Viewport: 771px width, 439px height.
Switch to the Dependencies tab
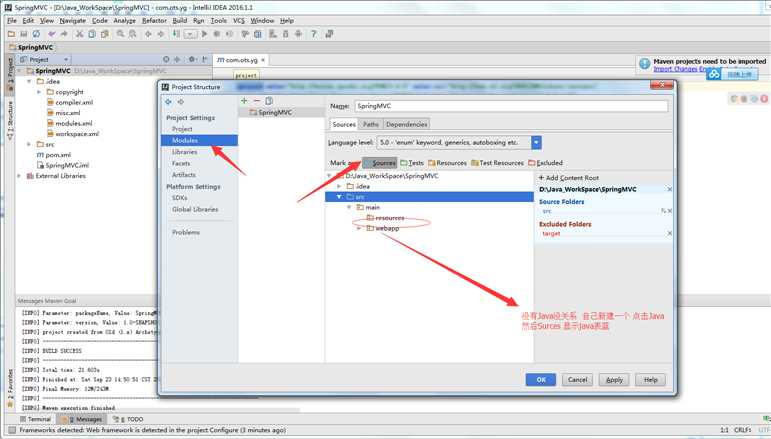(406, 124)
